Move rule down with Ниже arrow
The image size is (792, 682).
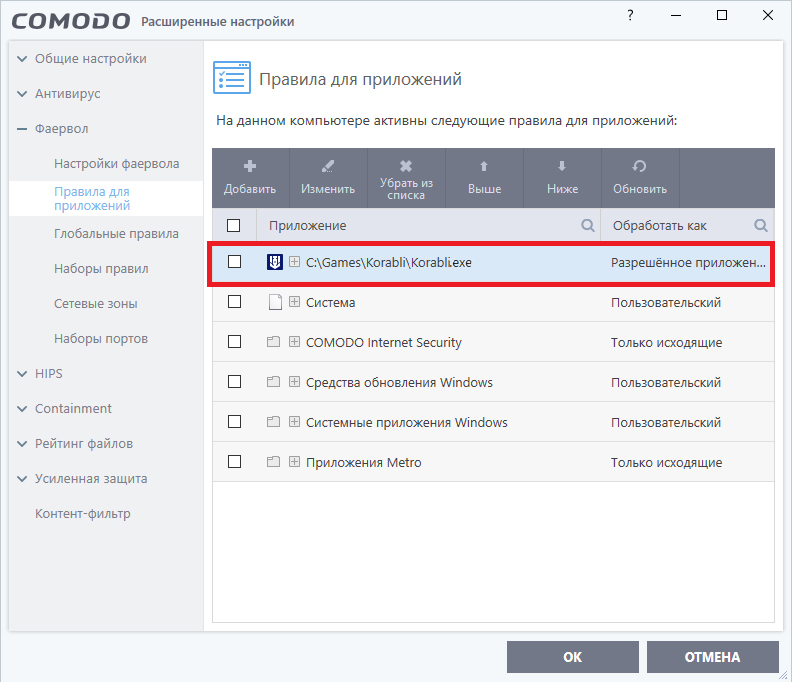coord(562,166)
